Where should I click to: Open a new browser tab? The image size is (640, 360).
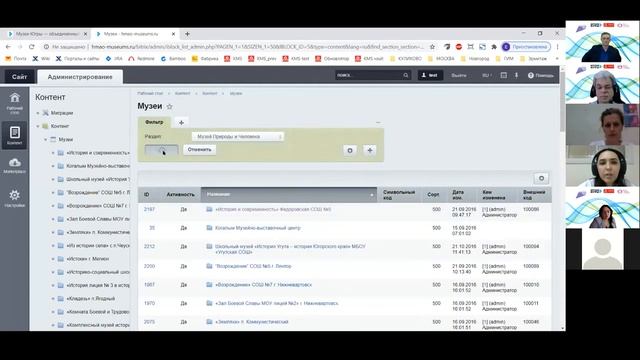[187, 34]
